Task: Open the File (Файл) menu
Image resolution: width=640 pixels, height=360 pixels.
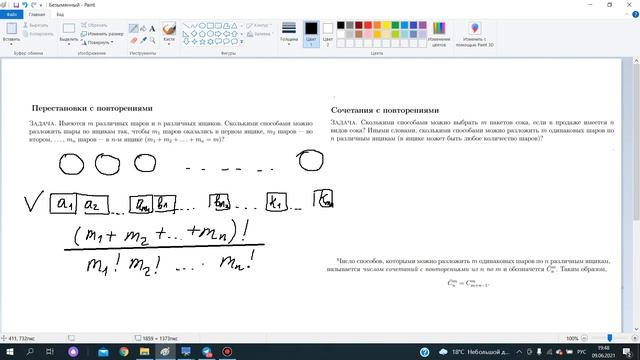Action: (11, 14)
